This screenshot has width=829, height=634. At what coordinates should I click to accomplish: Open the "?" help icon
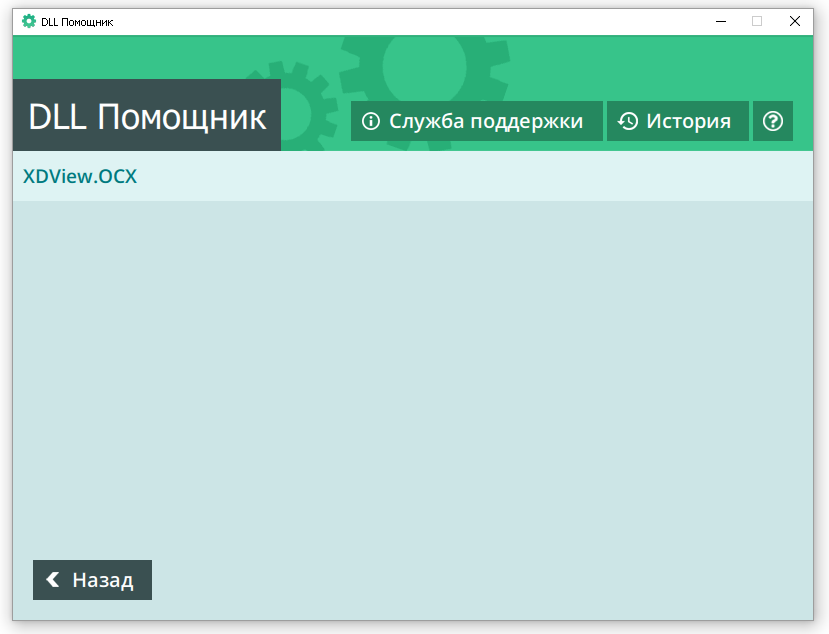(x=772, y=121)
